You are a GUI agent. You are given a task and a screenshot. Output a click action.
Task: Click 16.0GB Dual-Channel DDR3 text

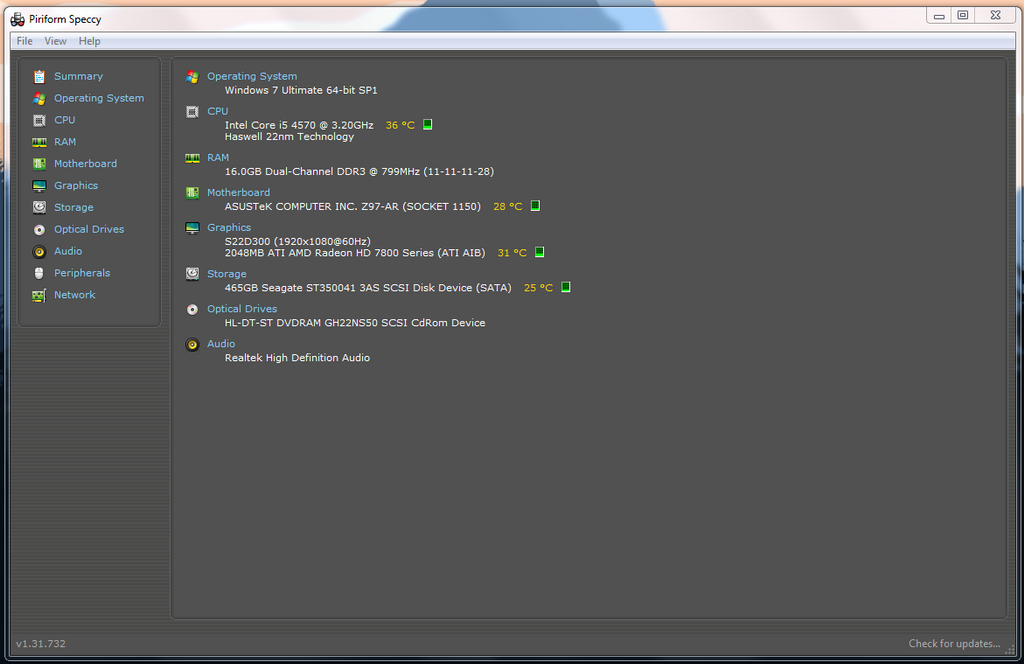[x=359, y=171]
